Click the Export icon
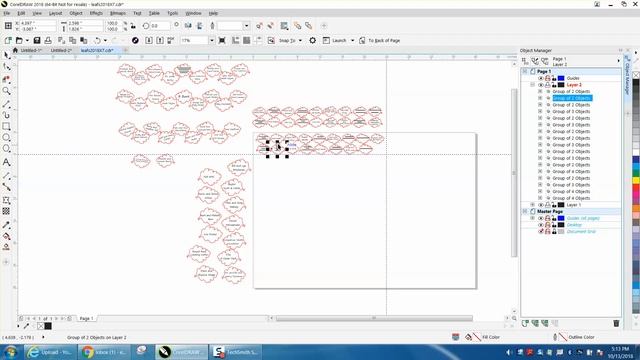The image size is (640, 360). (x=160, y=40)
